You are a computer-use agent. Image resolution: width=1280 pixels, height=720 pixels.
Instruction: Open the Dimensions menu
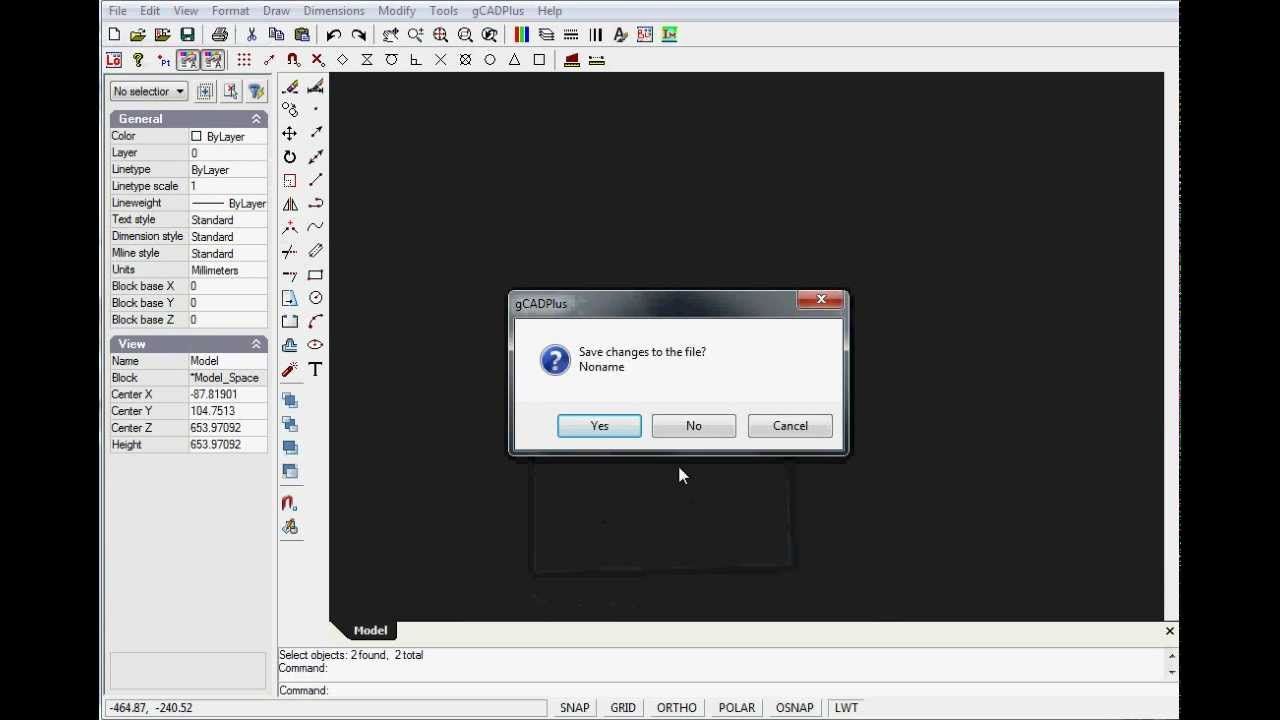334,11
